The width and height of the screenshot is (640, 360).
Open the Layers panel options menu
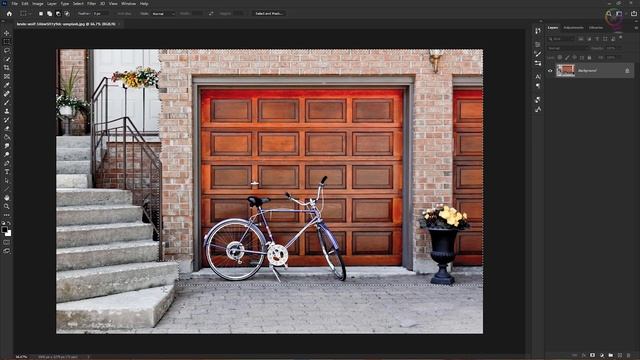636,28
